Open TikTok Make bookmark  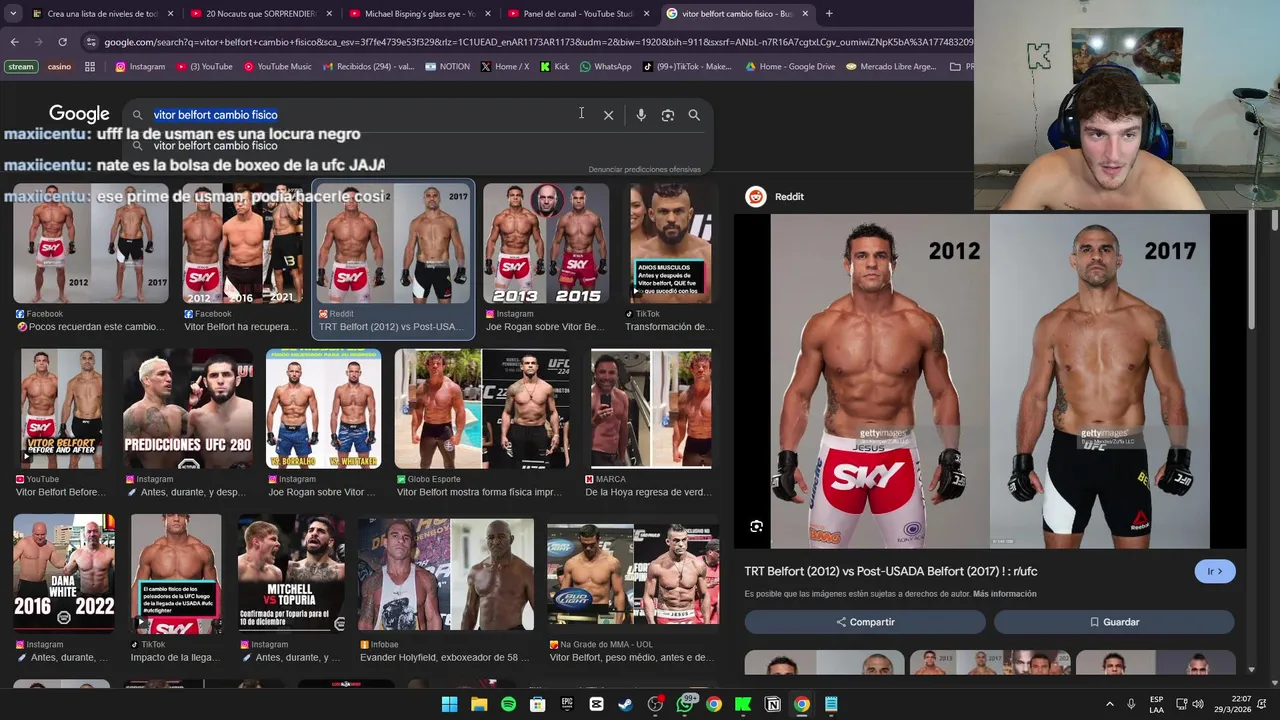pos(687,67)
